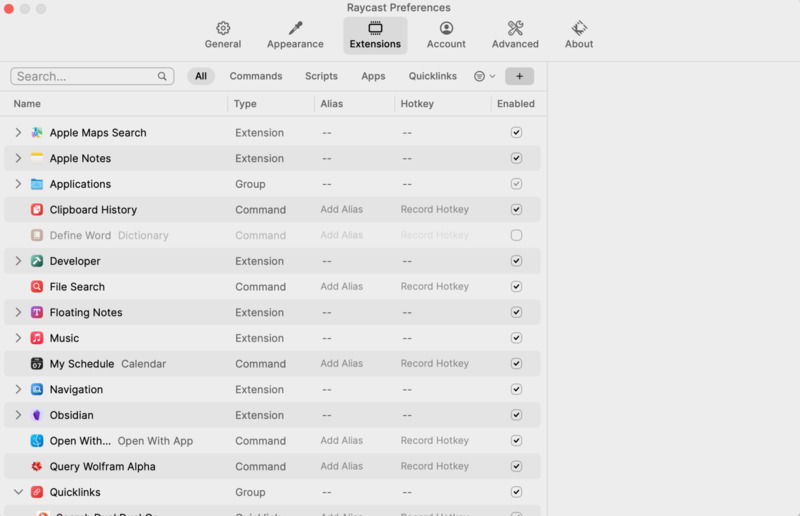This screenshot has height=516, width=800.
Task: Switch to the Commands filter tab
Action: (x=256, y=76)
